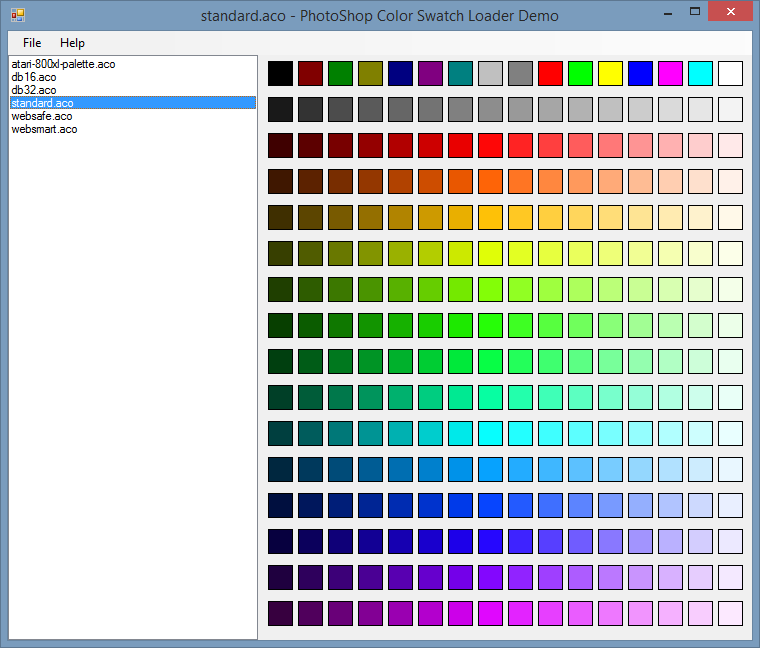Pick the pure yellow swatch in top row
This screenshot has width=760, height=648.
pos(610,73)
